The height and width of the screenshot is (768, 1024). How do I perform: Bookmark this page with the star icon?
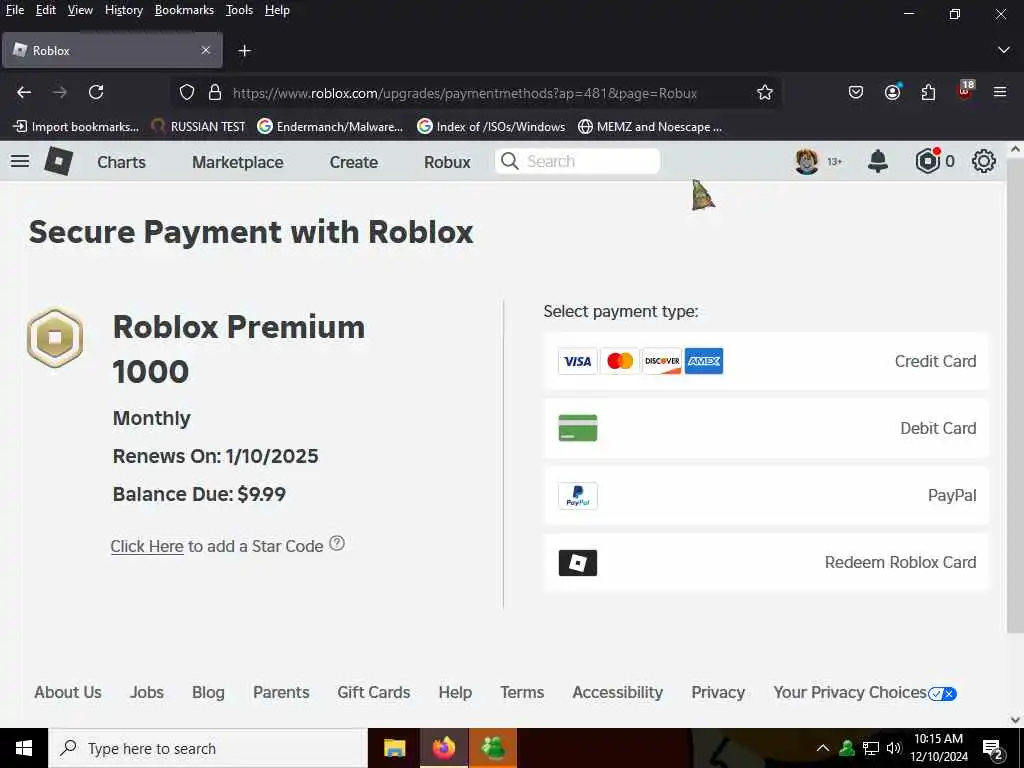point(765,93)
